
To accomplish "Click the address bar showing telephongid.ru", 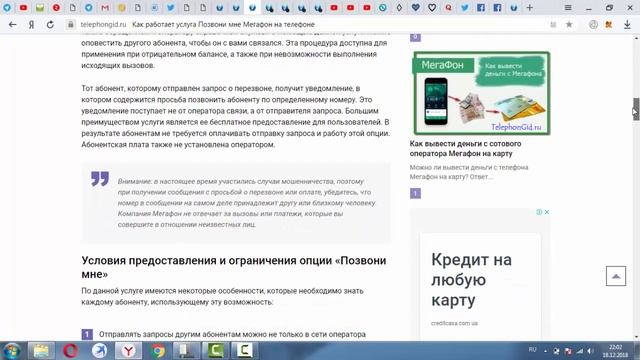I will pyautogui.click(x=310, y=24).
